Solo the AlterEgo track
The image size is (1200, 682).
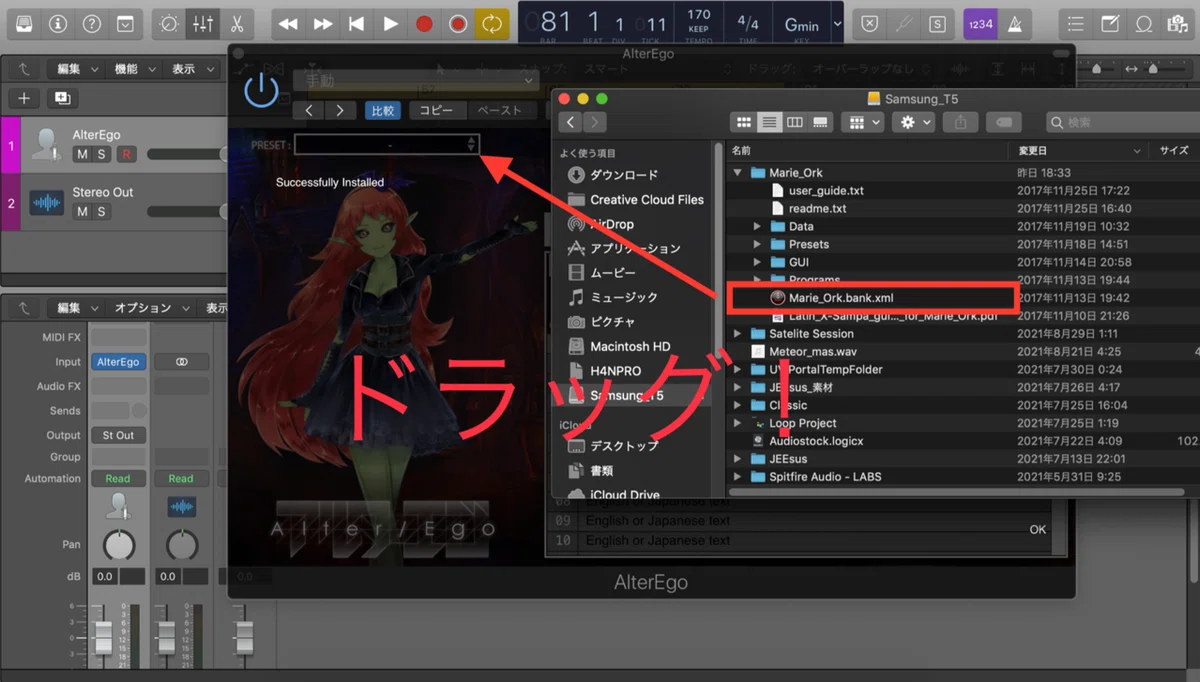(102, 154)
